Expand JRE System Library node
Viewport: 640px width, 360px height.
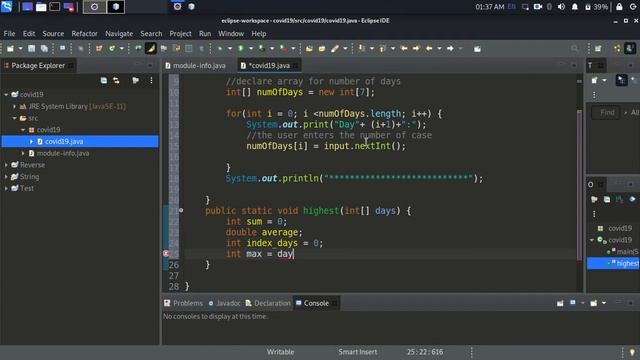click(x=15, y=107)
